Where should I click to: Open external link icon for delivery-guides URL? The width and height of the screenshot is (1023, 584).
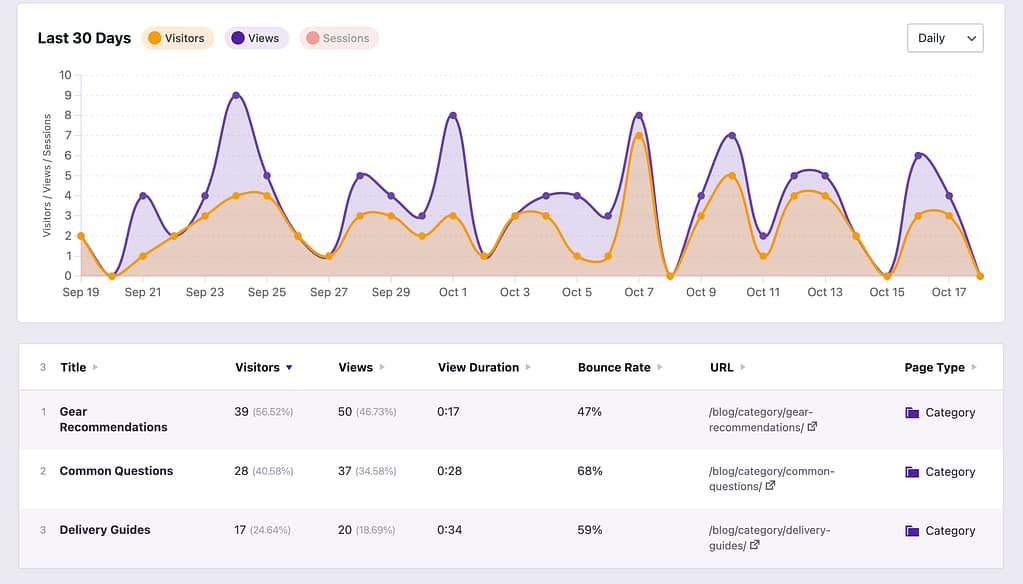tap(754, 545)
